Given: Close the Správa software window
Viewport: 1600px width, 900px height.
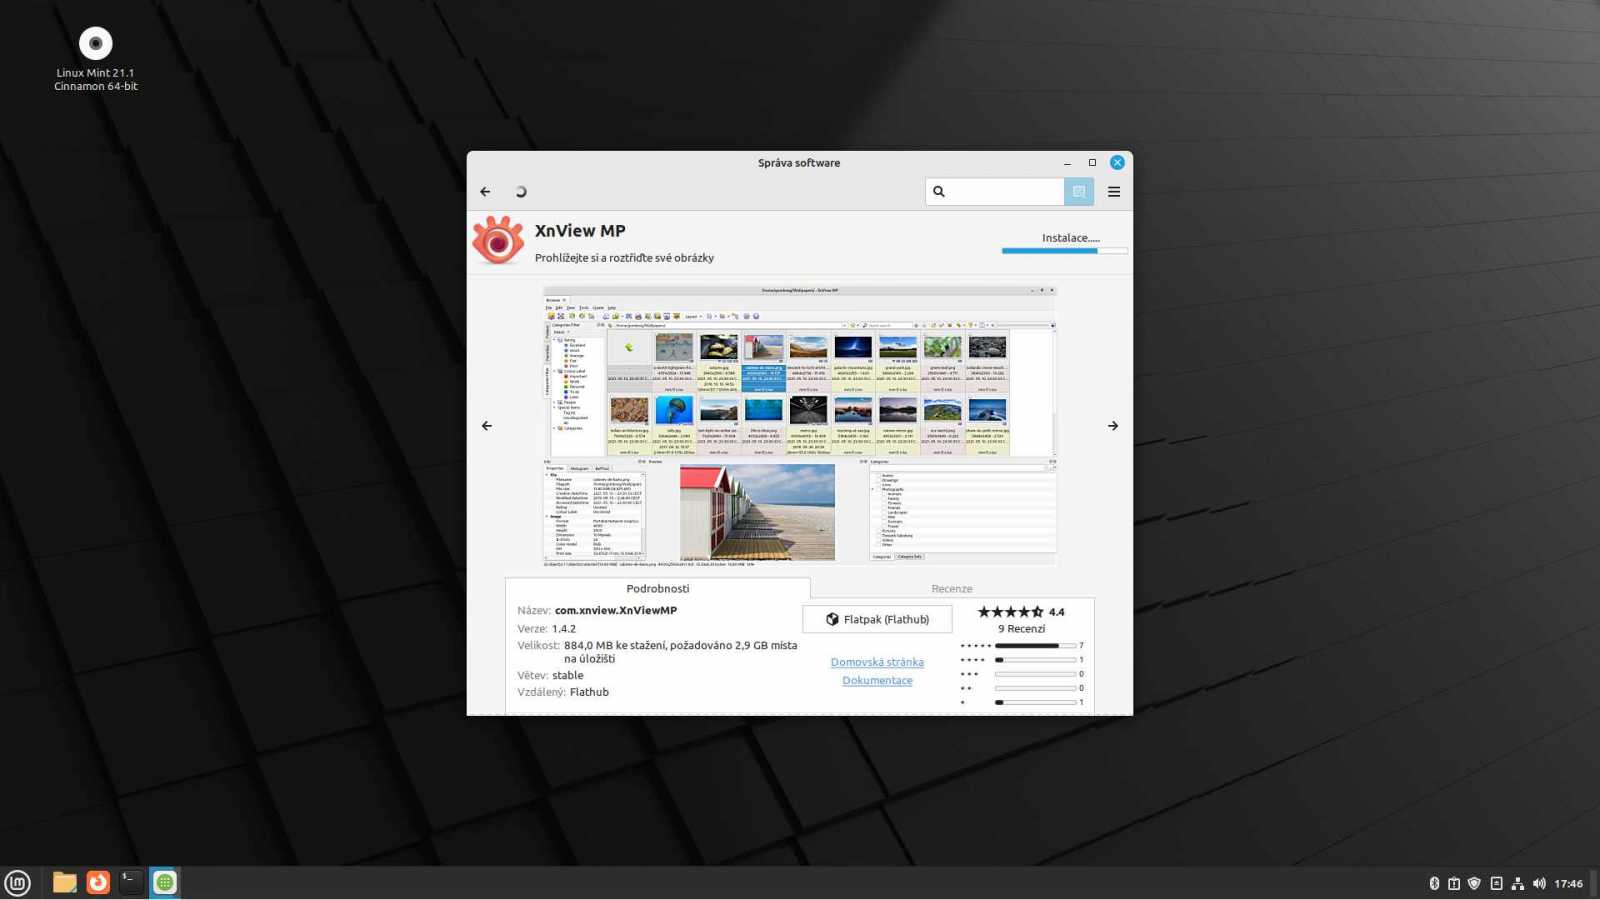Looking at the screenshot, I should [1117, 163].
